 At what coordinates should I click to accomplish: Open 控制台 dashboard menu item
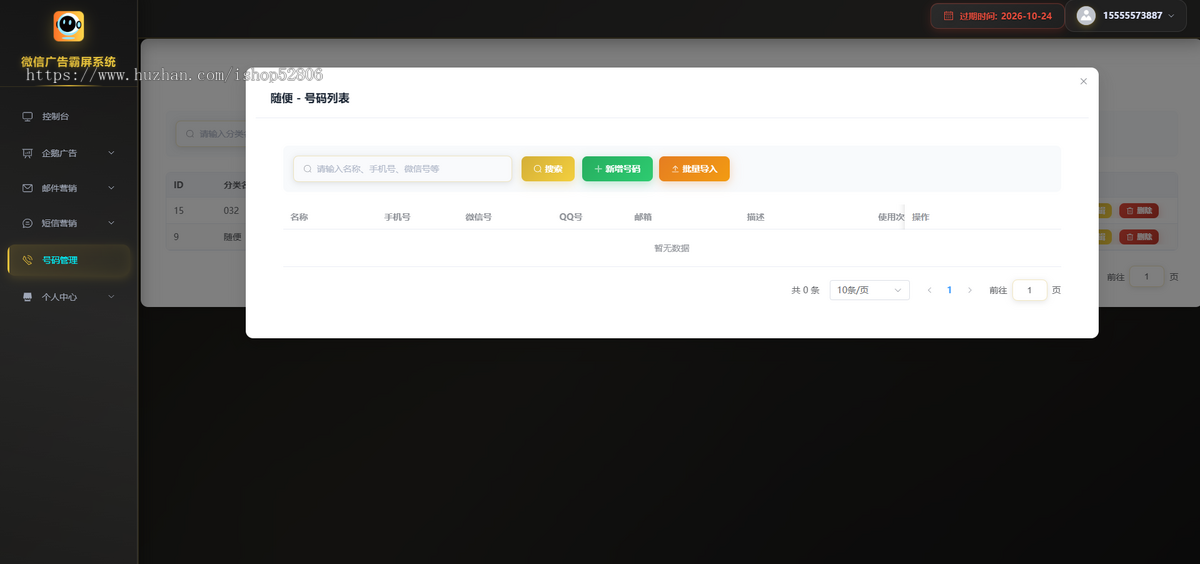68,116
